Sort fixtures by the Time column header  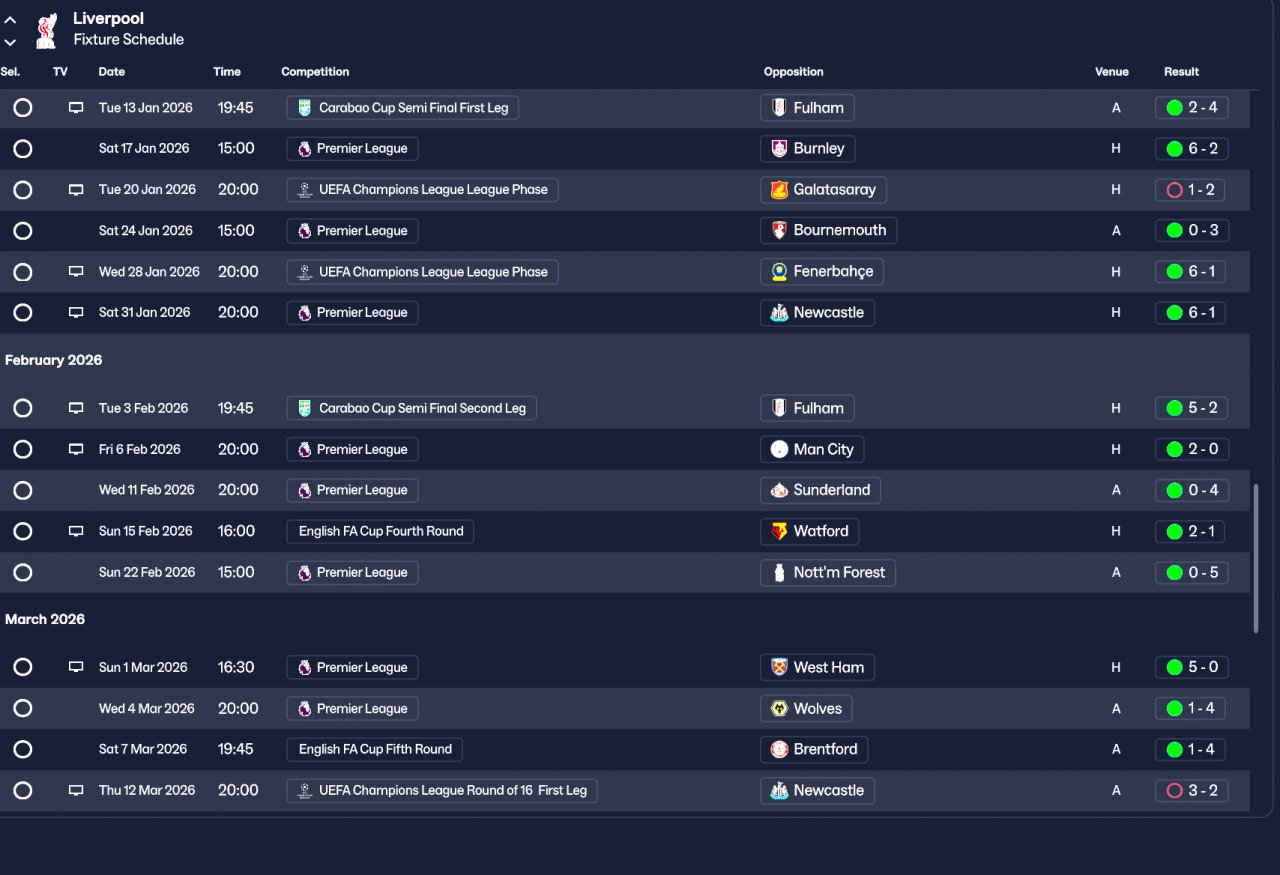[x=227, y=72]
